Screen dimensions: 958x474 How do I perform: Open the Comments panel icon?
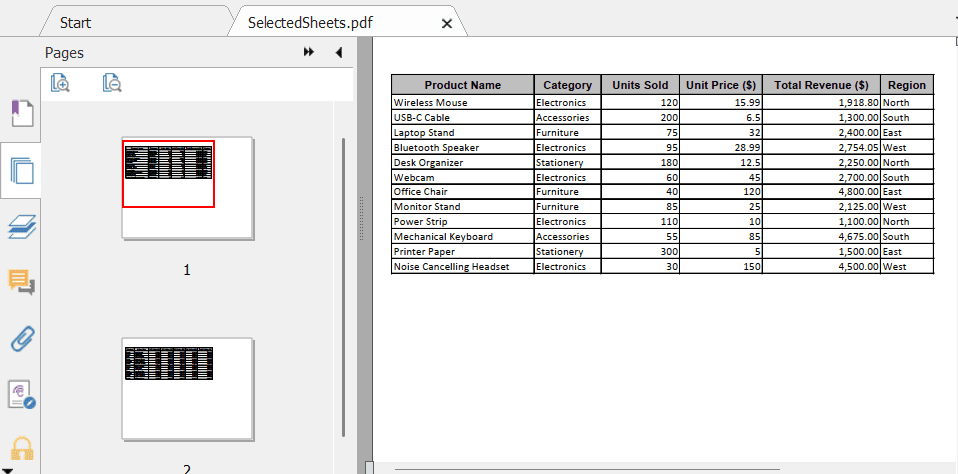(21, 282)
